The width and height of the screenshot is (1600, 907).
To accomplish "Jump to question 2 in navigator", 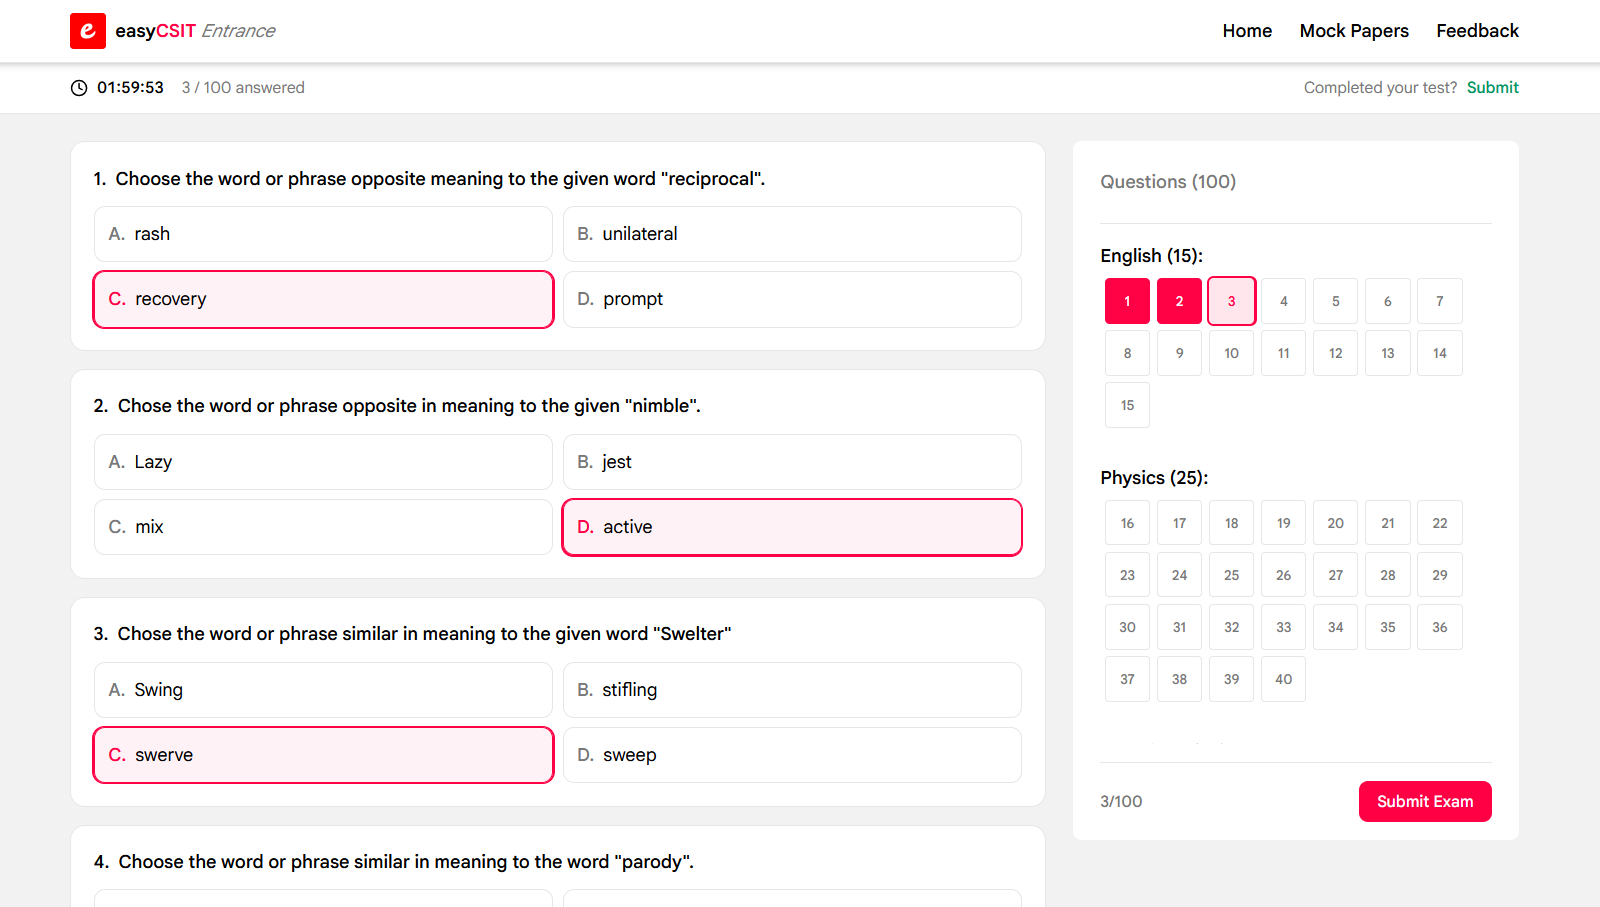I will click(x=1179, y=301).
